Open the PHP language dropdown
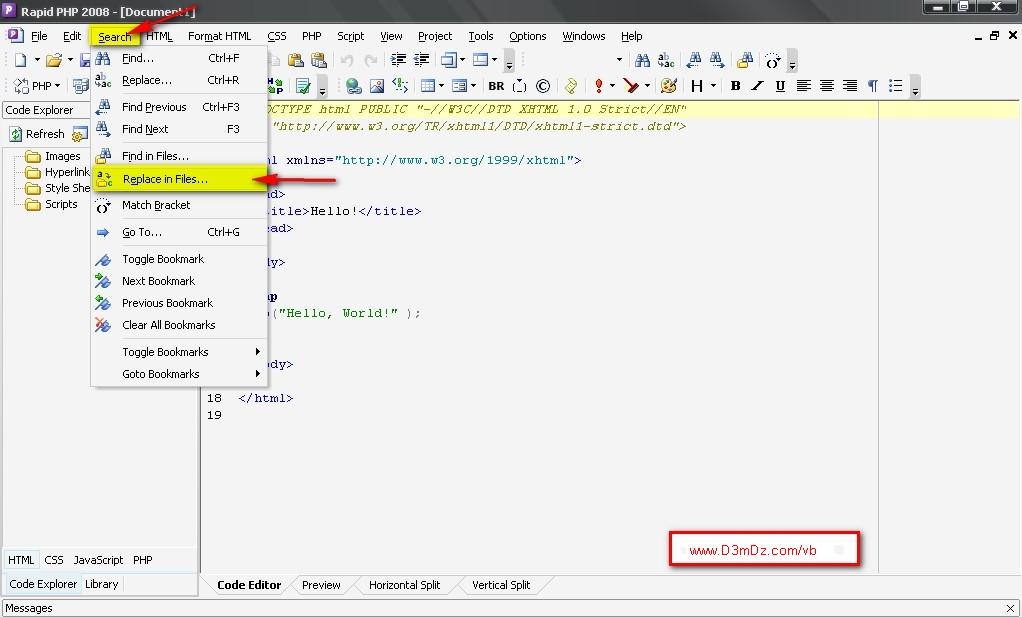This screenshot has width=1022, height=617. [x=37, y=85]
